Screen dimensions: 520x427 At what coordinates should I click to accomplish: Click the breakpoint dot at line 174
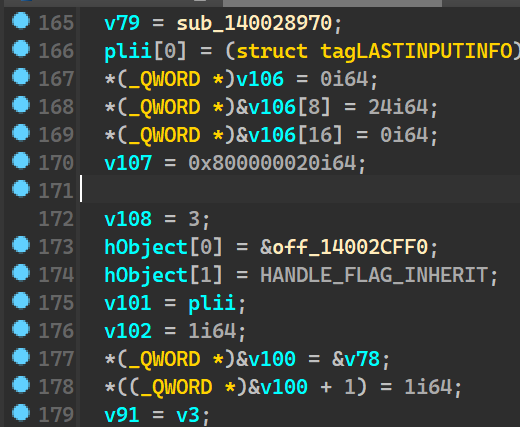pyautogui.click(x=21, y=273)
